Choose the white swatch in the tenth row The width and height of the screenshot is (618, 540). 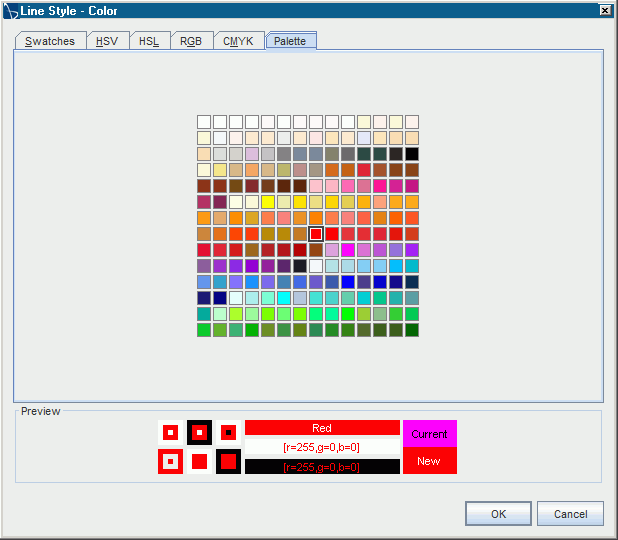click(316, 266)
